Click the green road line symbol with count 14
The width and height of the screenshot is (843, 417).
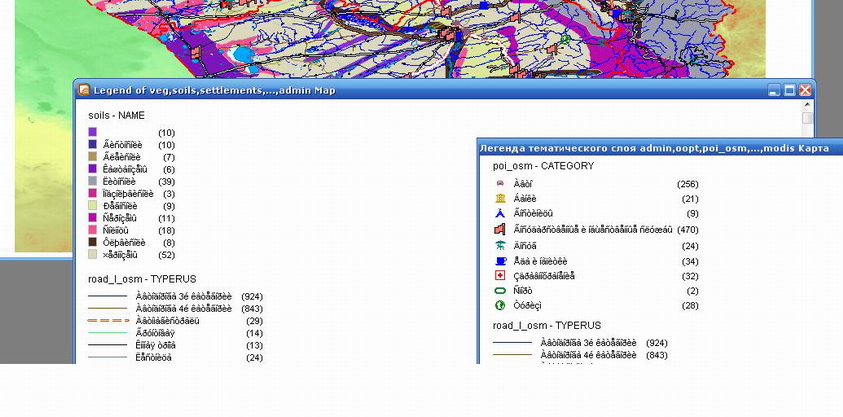pos(107,333)
